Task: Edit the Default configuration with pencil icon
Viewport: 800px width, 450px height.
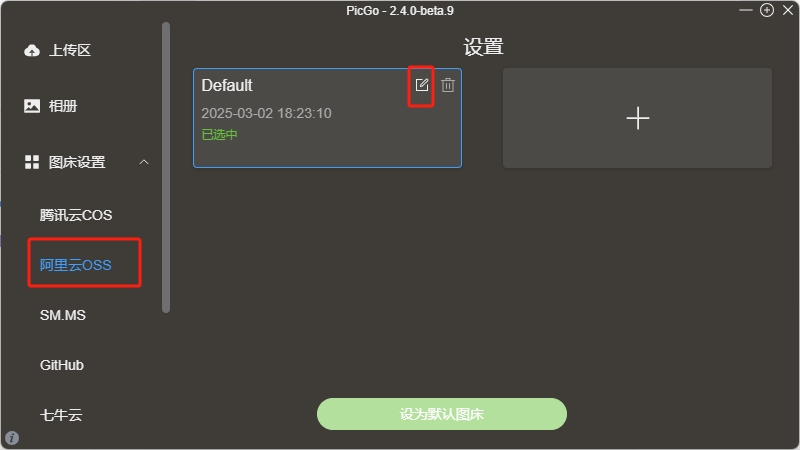Action: pyautogui.click(x=421, y=85)
